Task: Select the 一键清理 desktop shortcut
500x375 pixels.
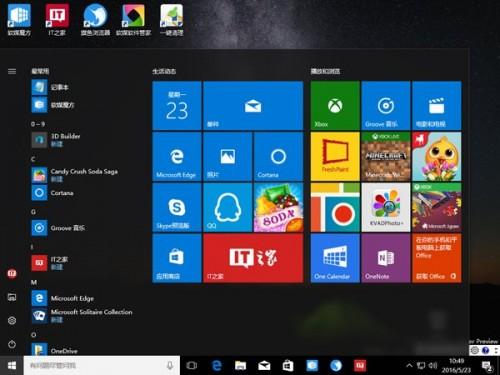Action: pos(172,19)
